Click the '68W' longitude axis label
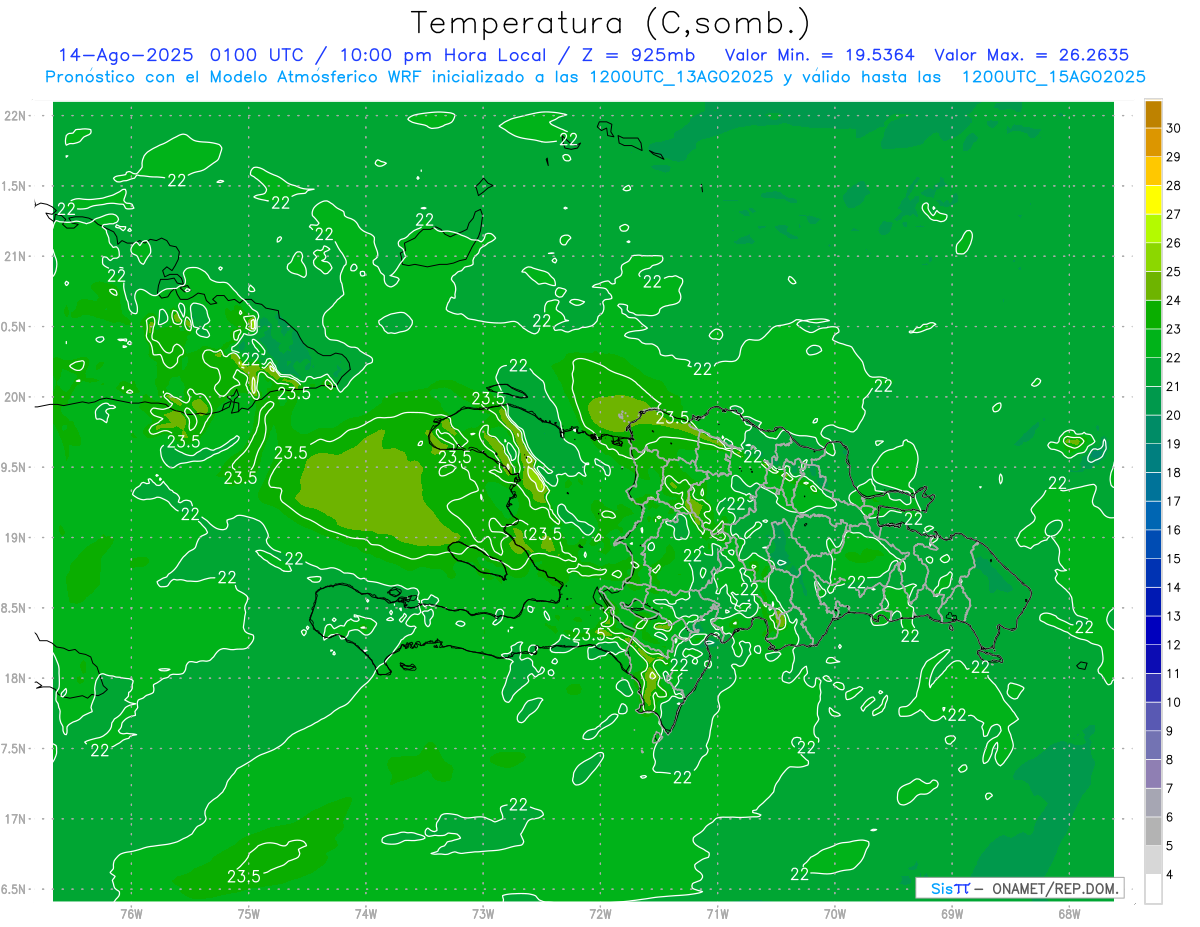 pos(1069,914)
